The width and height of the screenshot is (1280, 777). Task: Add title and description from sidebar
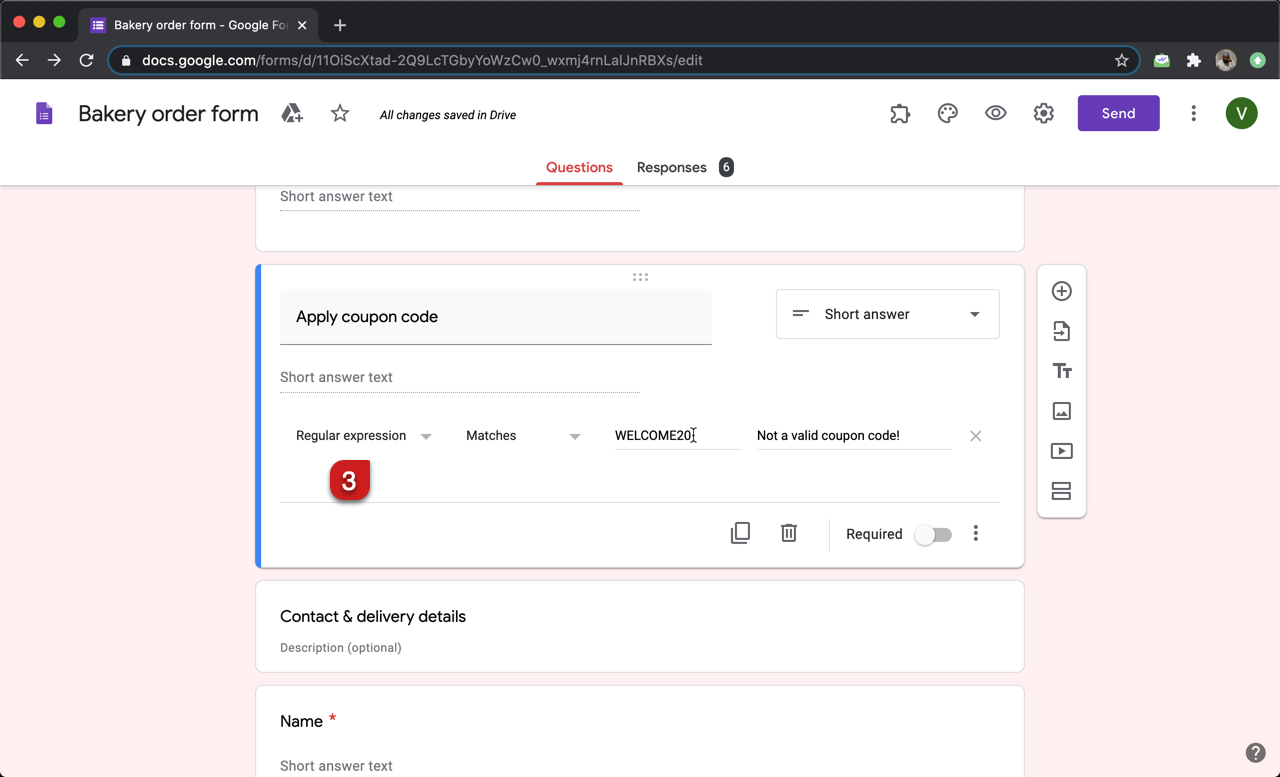[x=1061, y=371]
